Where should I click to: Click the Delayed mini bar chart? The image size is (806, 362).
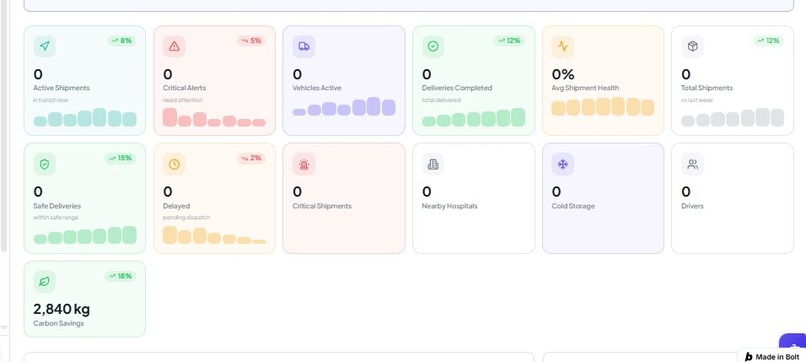pyautogui.click(x=214, y=235)
